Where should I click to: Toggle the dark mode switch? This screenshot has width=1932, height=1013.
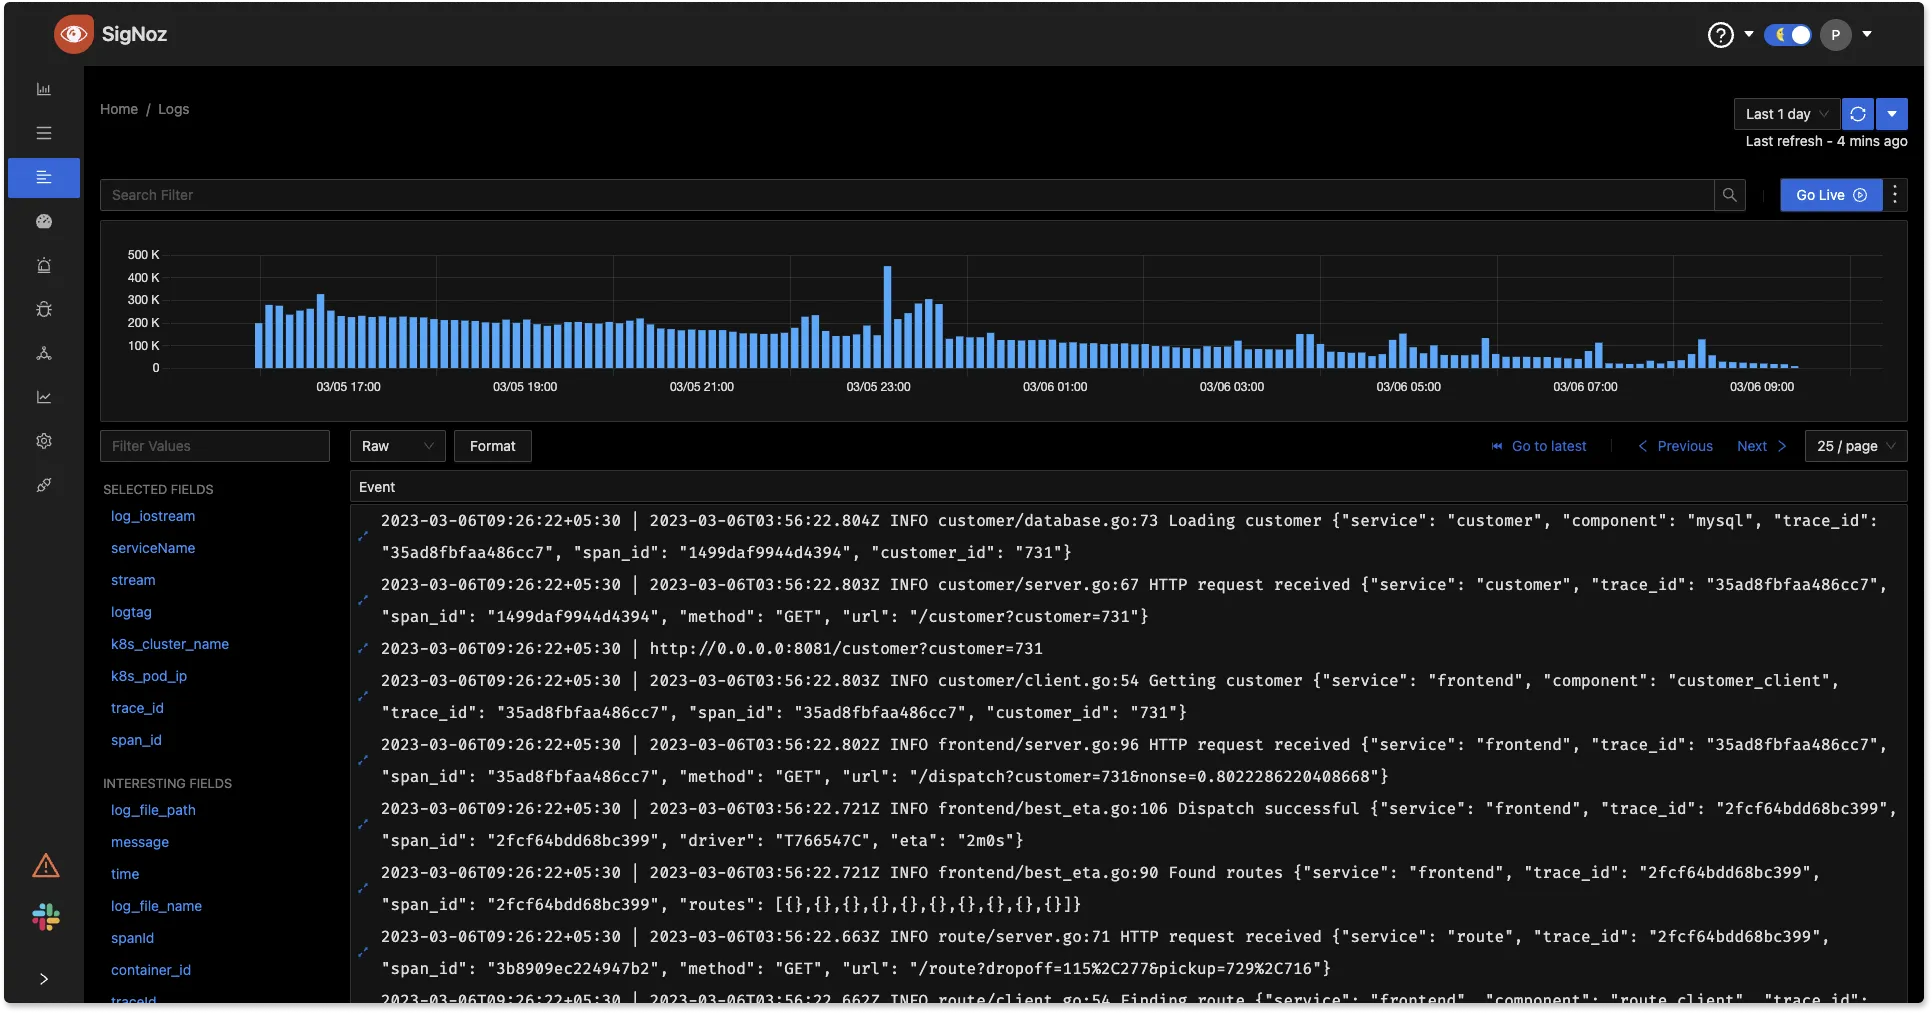1787,35
